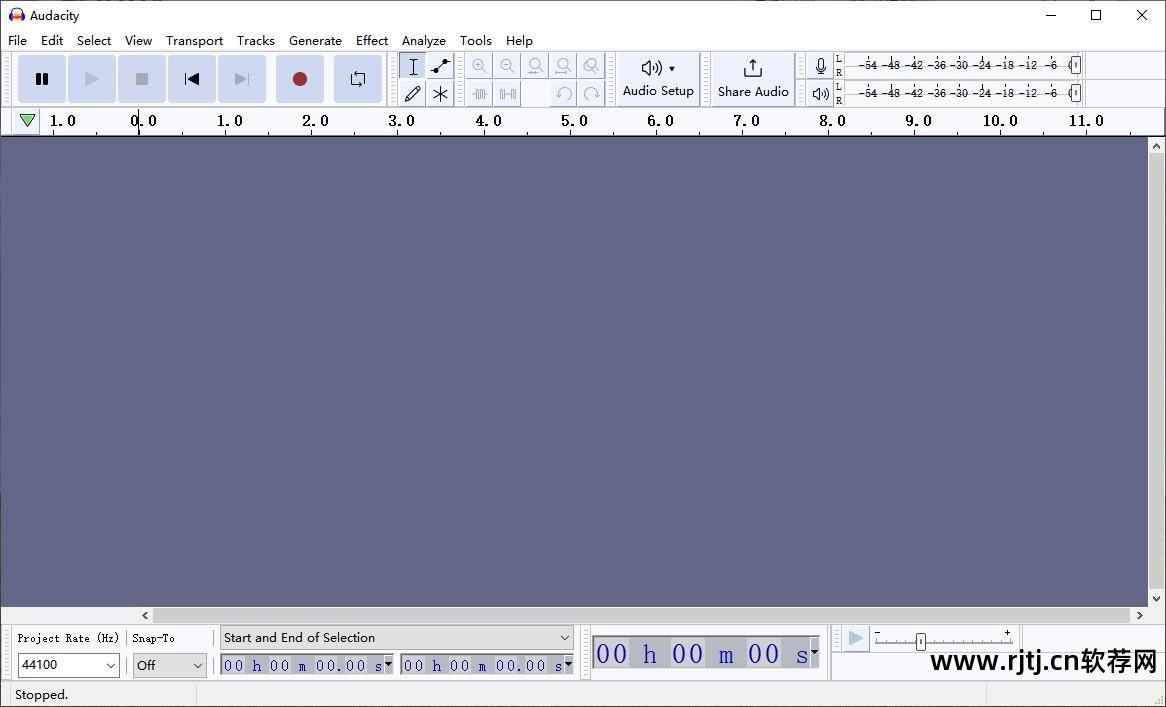This screenshot has height=707, width=1166.
Task: Open the Help menu
Action: point(519,40)
